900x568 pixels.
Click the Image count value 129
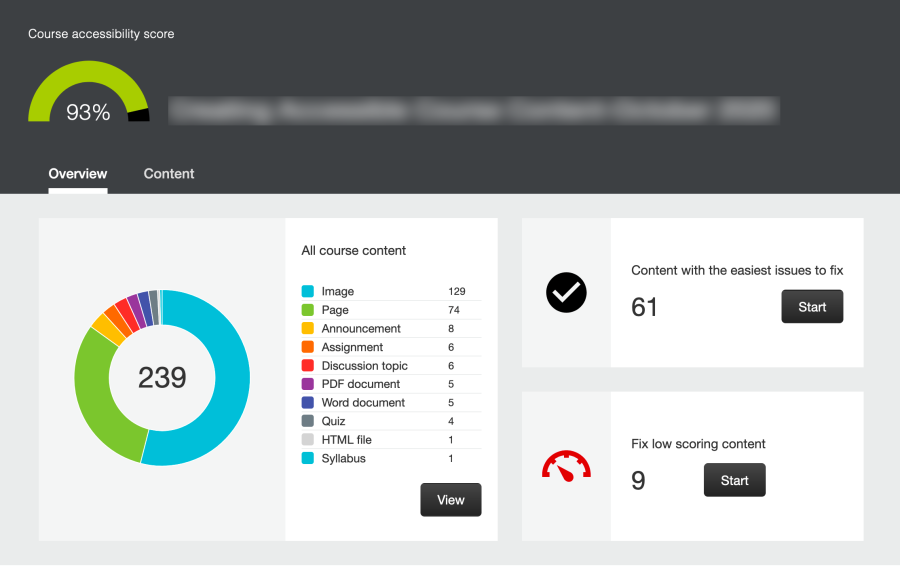coord(456,291)
